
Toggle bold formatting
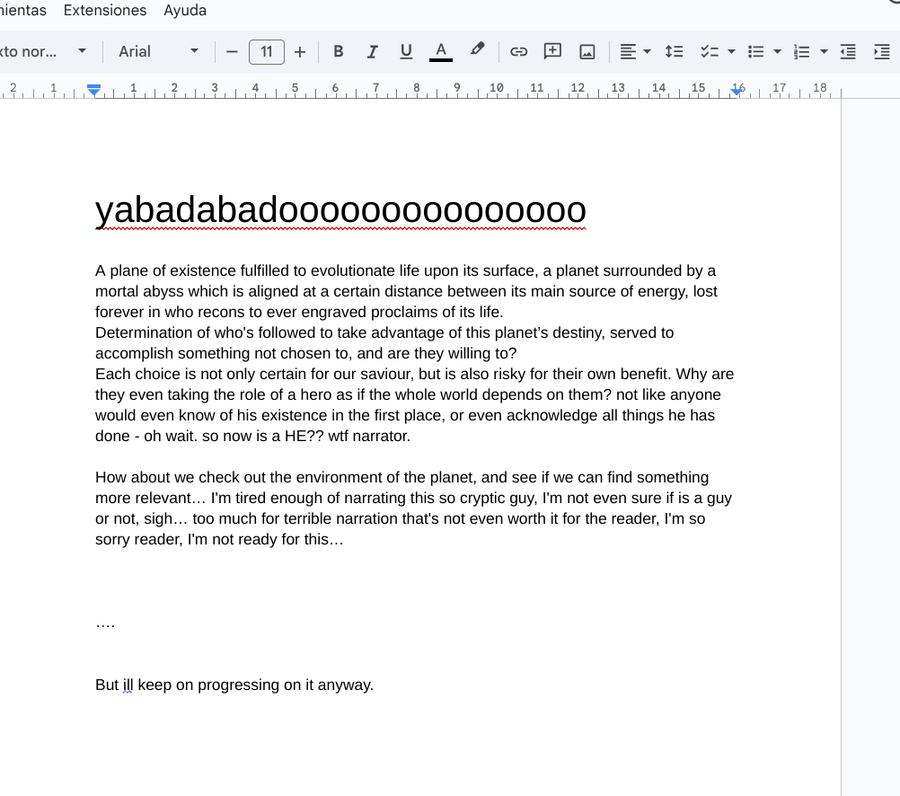click(338, 52)
